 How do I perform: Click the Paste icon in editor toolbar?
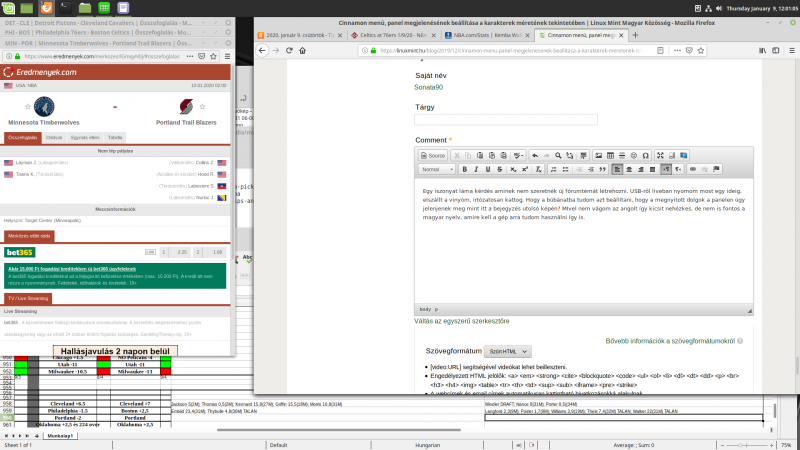pyautogui.click(x=480, y=156)
